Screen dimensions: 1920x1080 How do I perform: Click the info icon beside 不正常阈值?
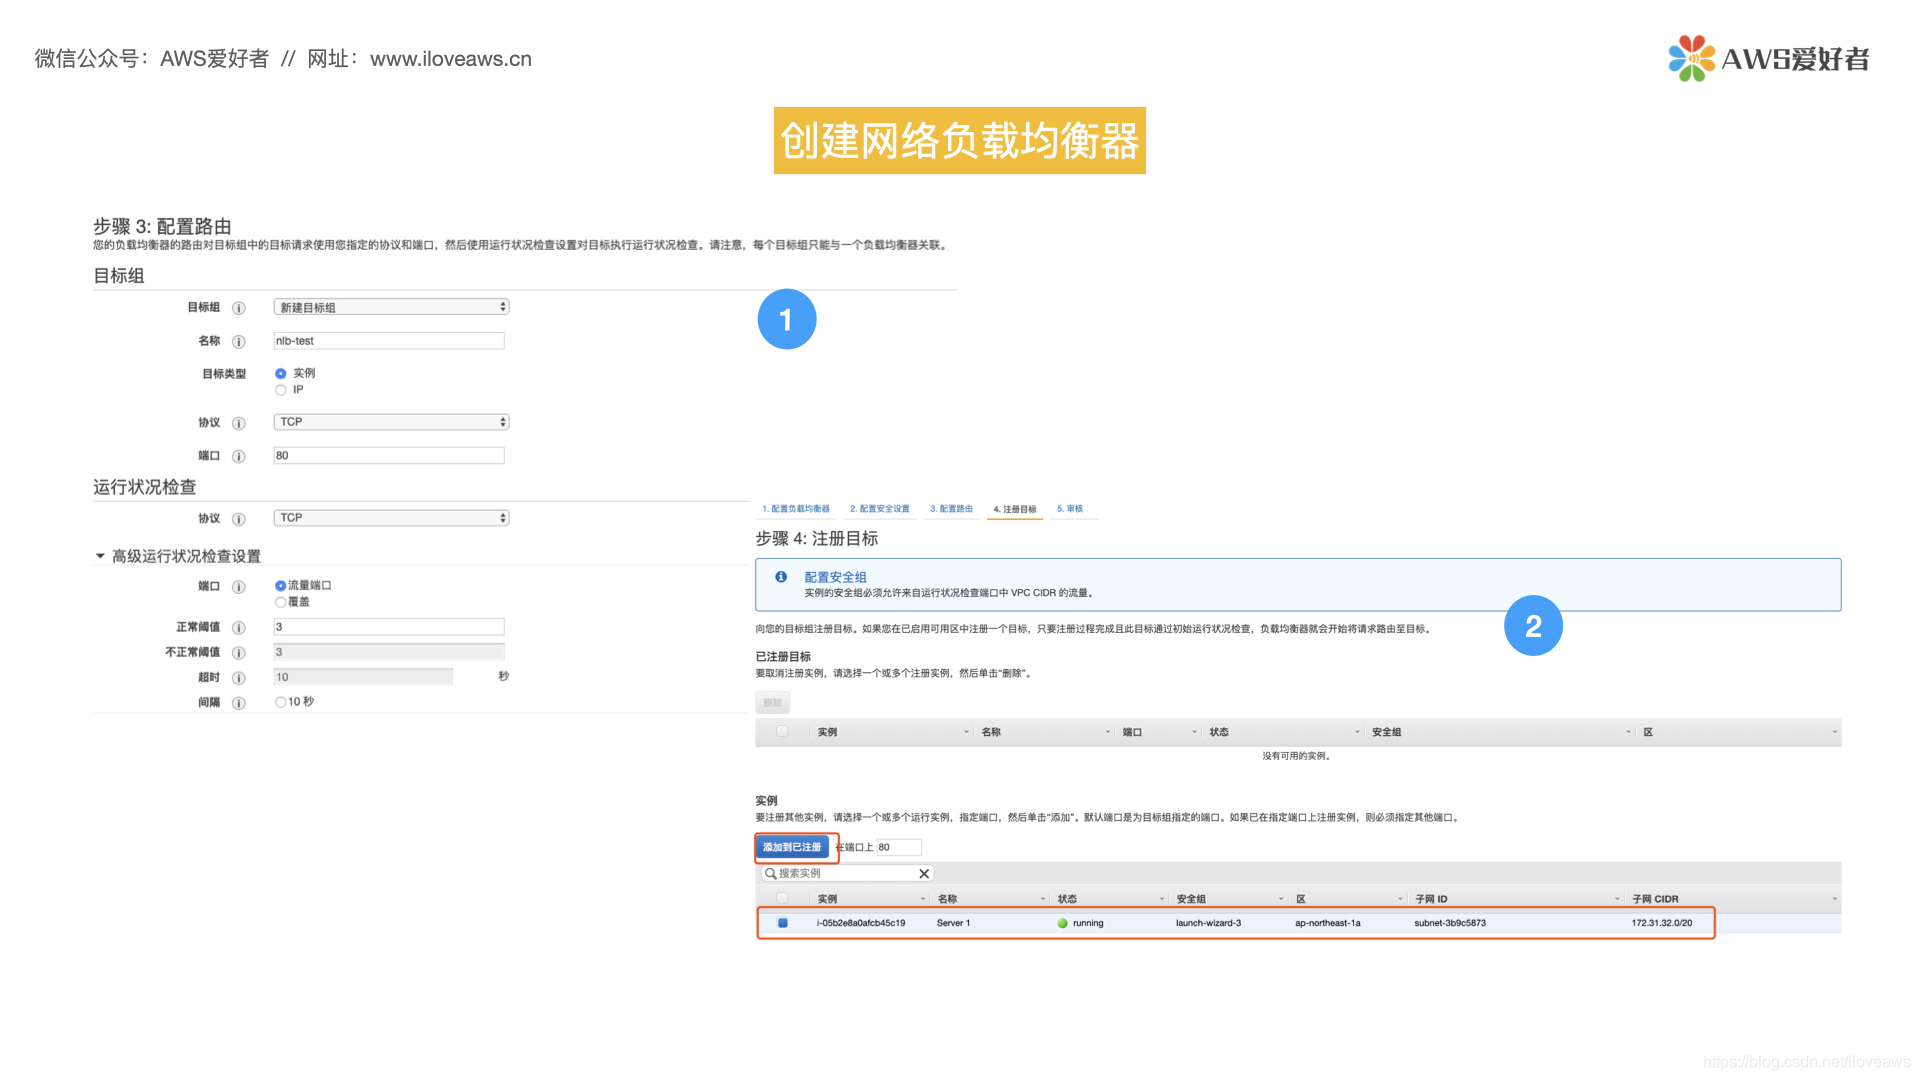(239, 653)
